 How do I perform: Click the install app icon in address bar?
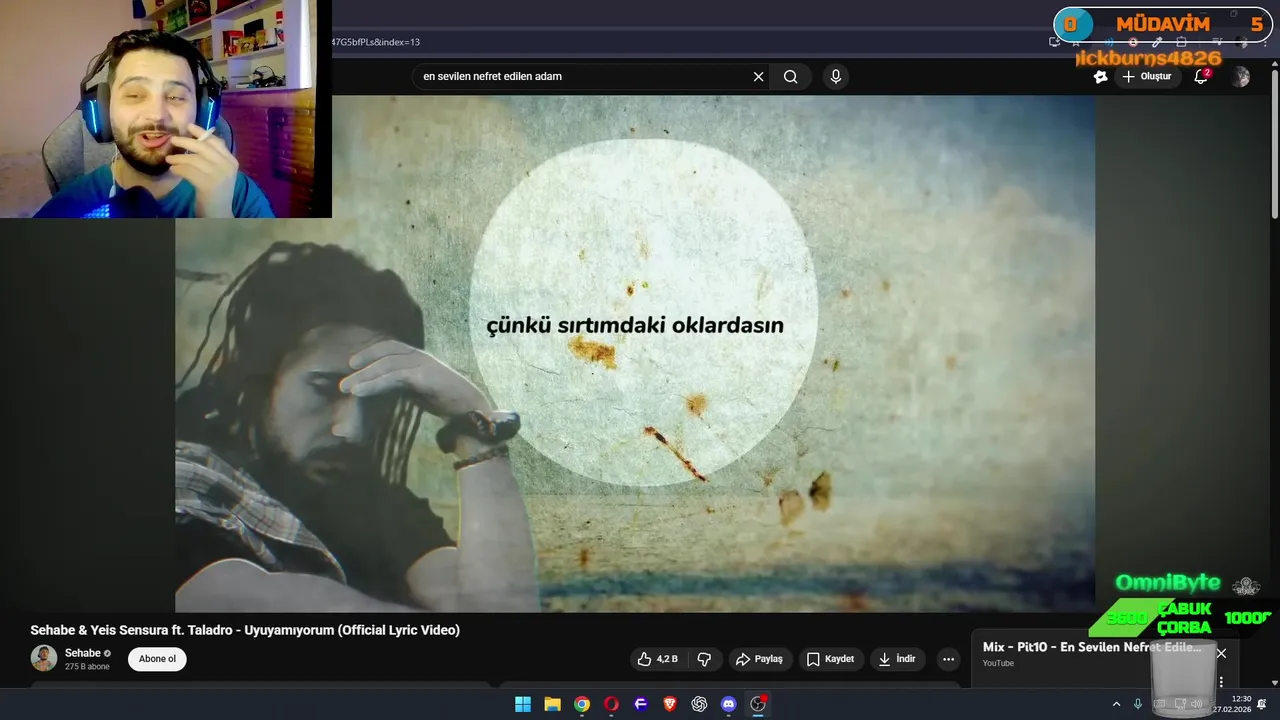(1054, 42)
